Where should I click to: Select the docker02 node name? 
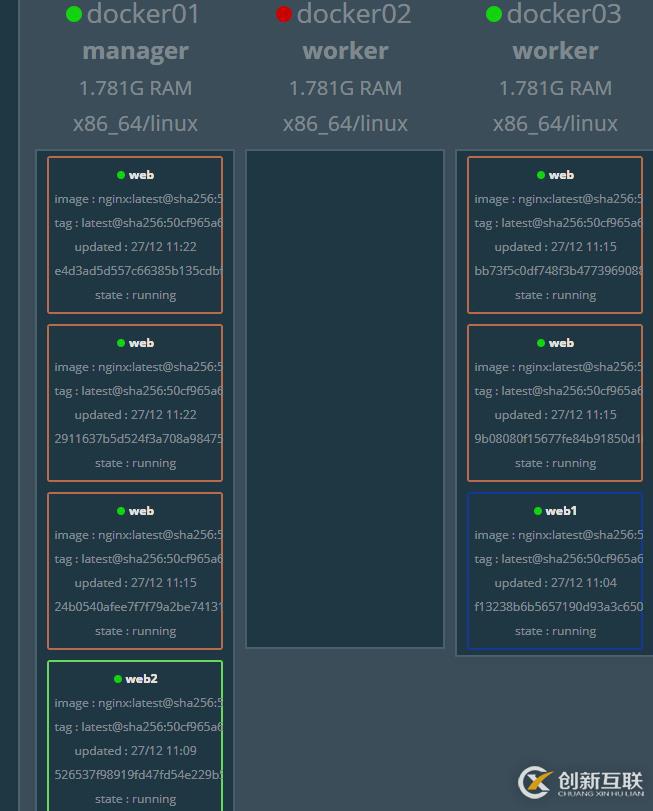pos(354,14)
